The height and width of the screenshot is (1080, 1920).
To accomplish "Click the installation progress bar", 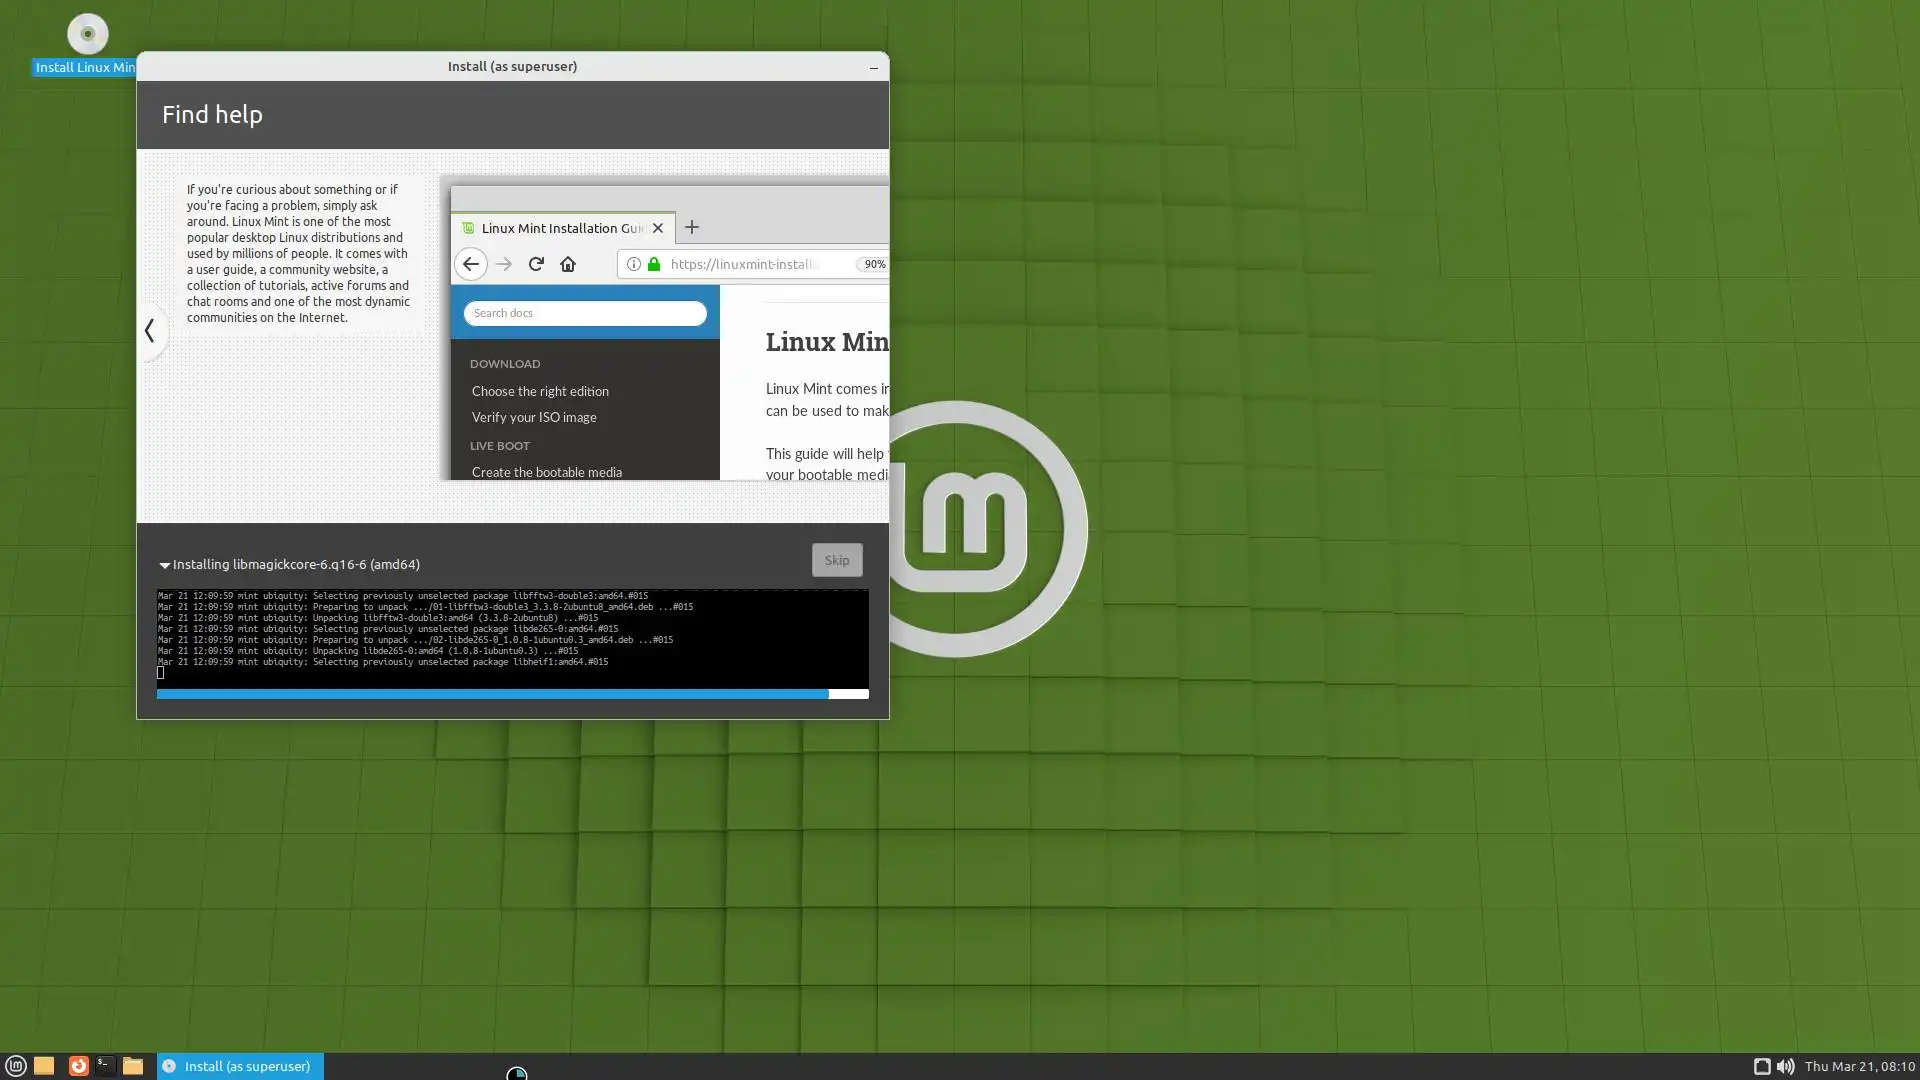I will click(x=512, y=693).
